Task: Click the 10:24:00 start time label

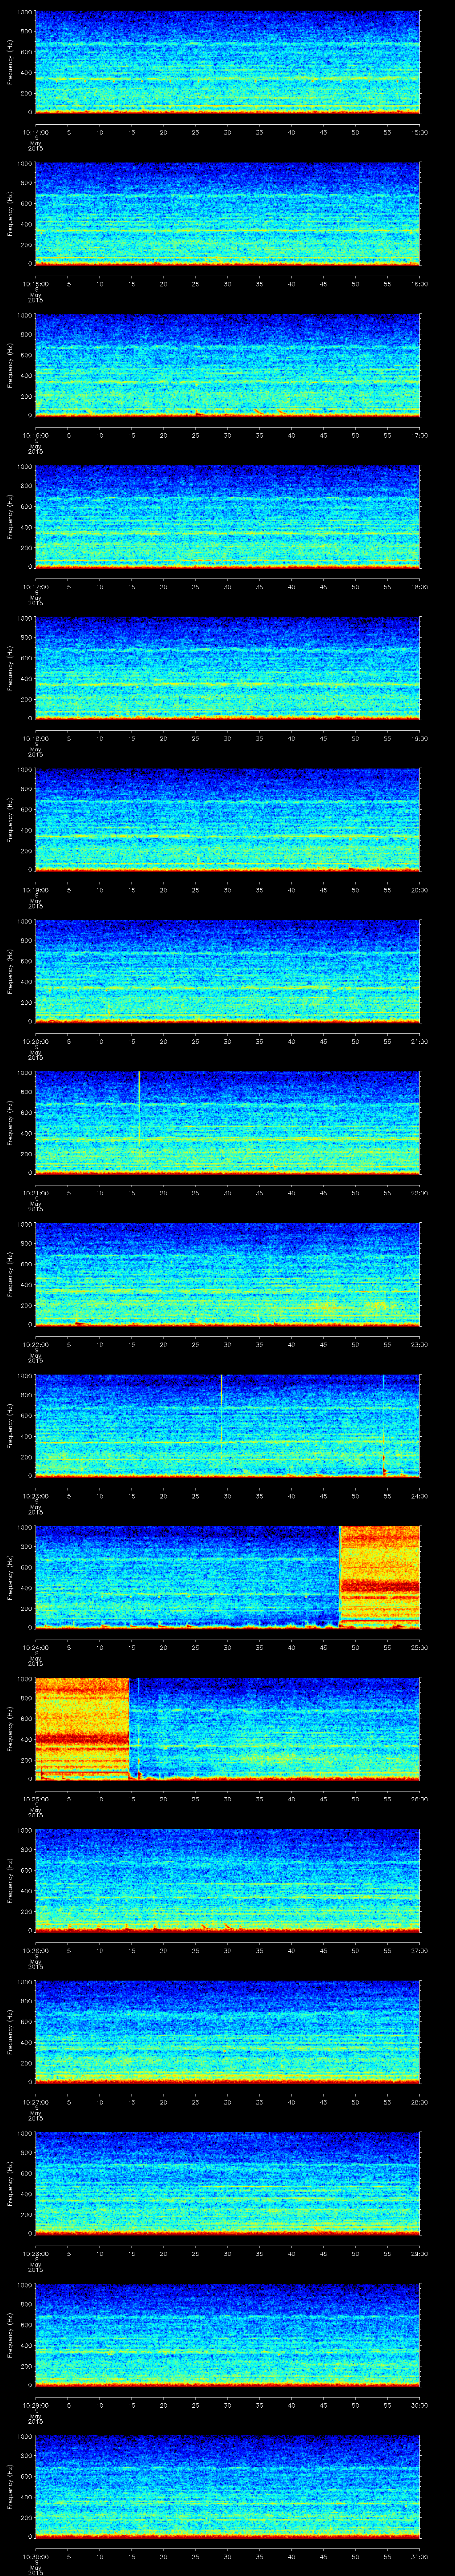Action: point(35,1647)
